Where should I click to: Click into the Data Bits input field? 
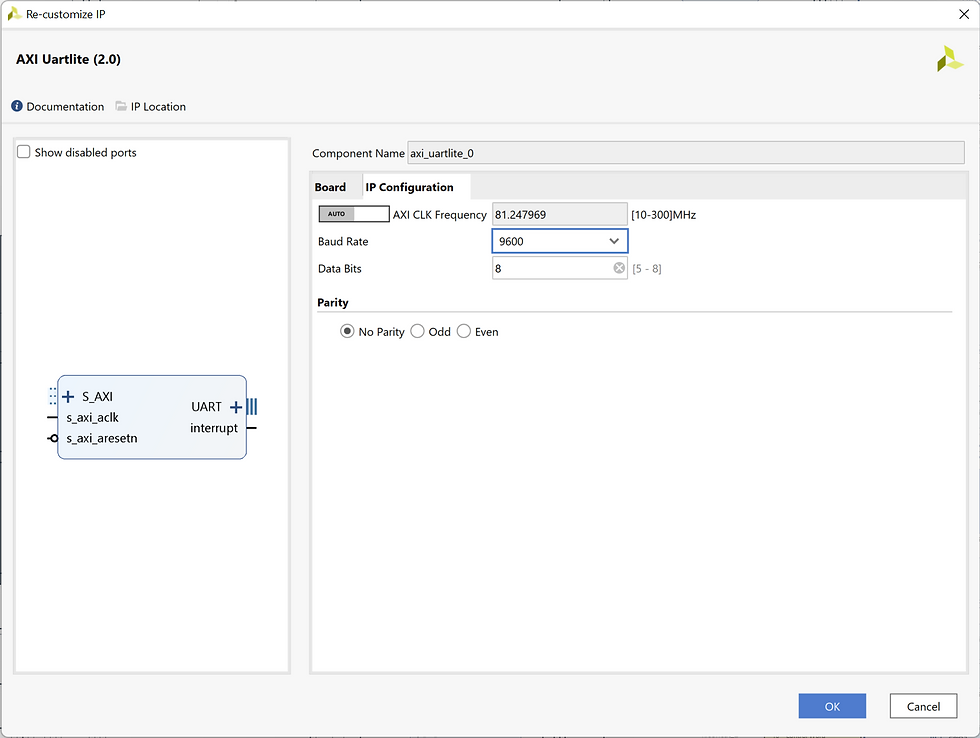click(x=559, y=268)
